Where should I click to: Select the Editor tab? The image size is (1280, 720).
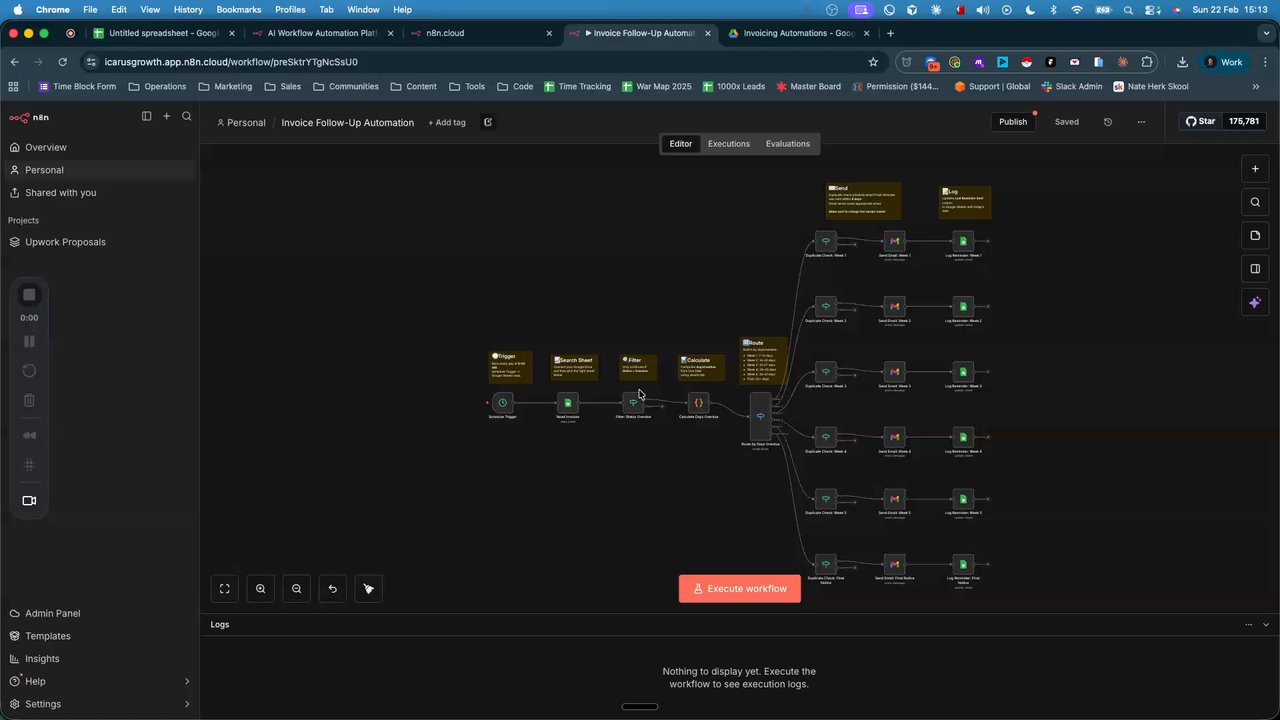pyautogui.click(x=681, y=144)
